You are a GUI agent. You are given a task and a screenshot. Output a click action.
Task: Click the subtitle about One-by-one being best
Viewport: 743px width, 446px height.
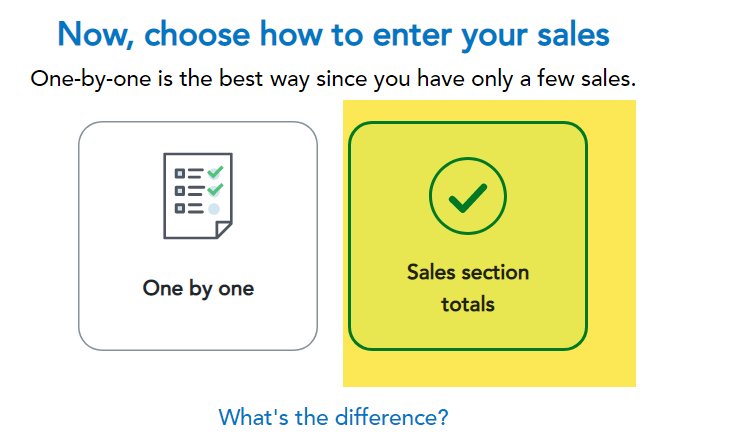click(333, 79)
